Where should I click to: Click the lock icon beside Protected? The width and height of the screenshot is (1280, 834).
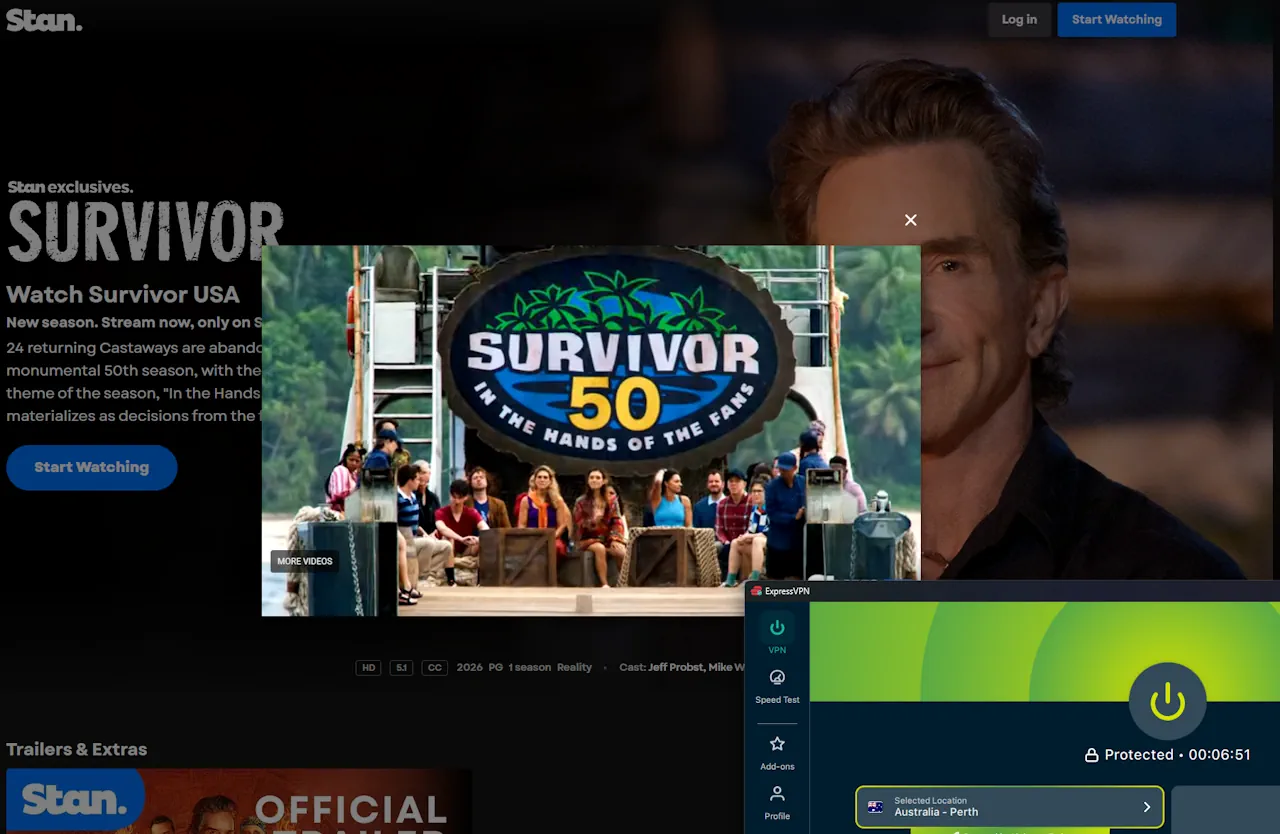click(x=1092, y=755)
